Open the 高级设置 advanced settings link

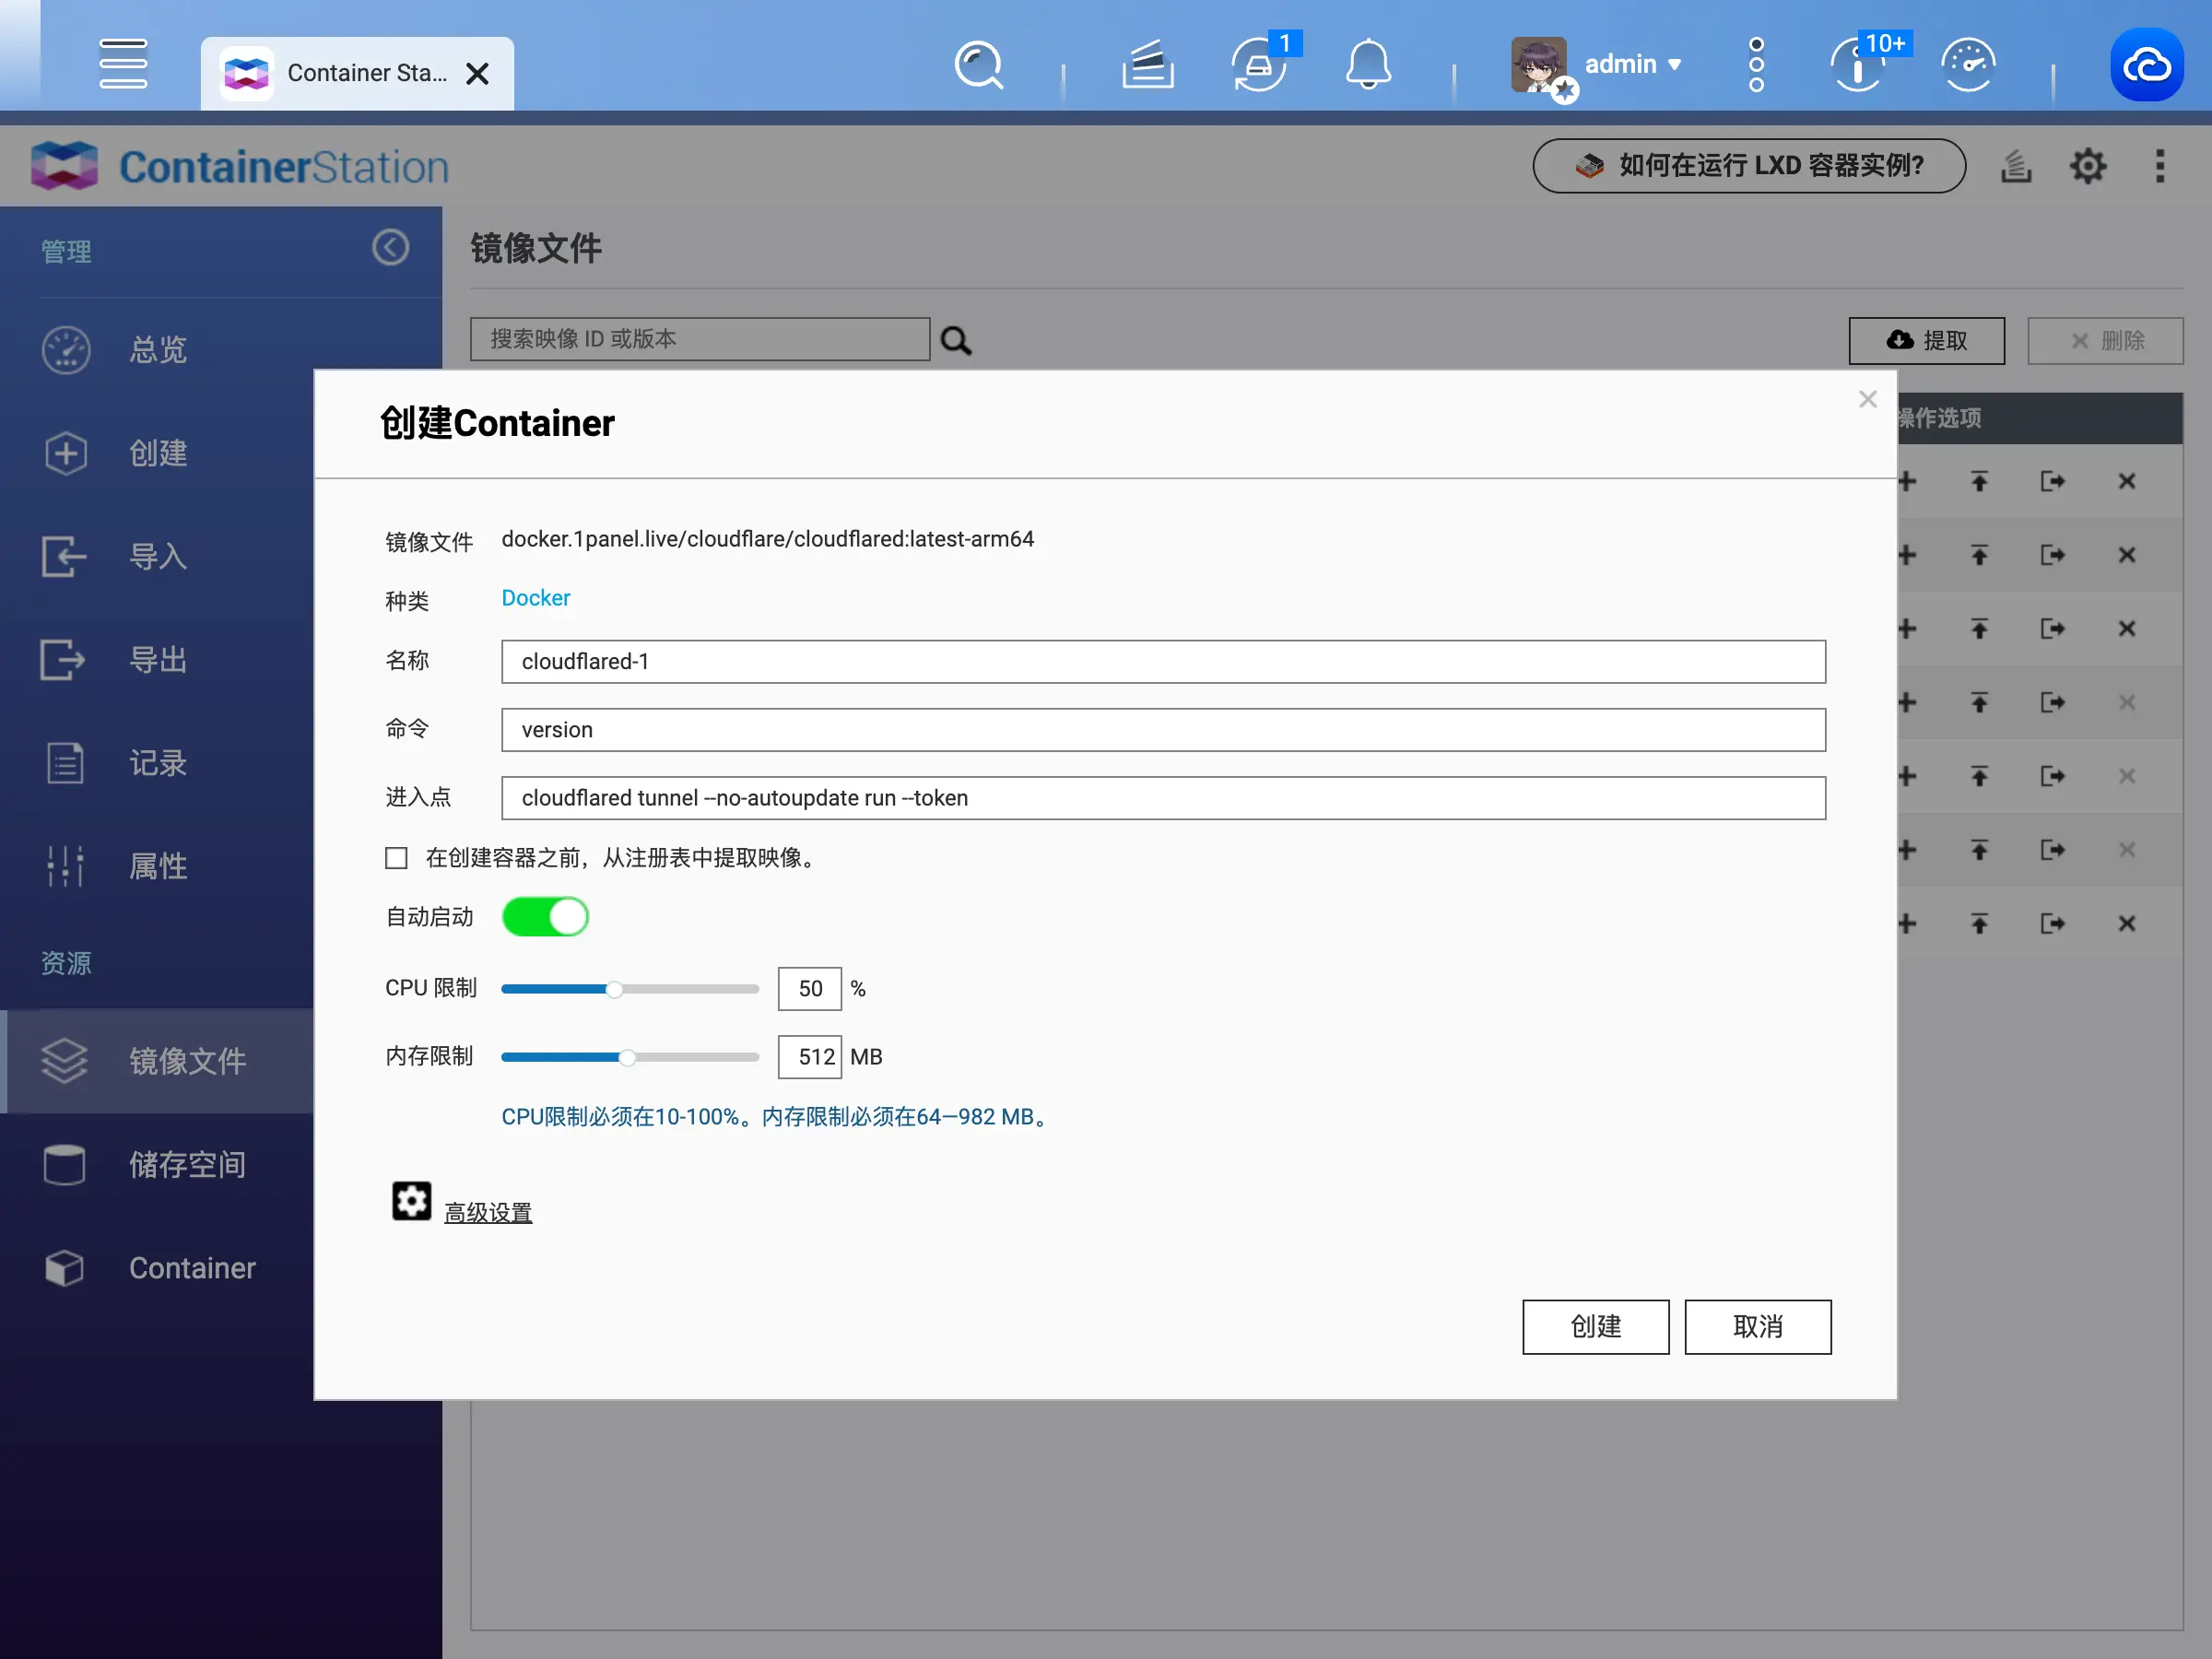[488, 1213]
